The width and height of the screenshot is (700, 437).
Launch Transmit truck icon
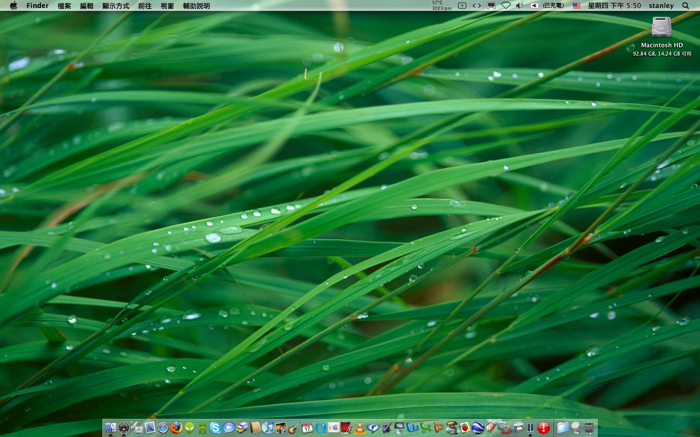click(x=242, y=428)
